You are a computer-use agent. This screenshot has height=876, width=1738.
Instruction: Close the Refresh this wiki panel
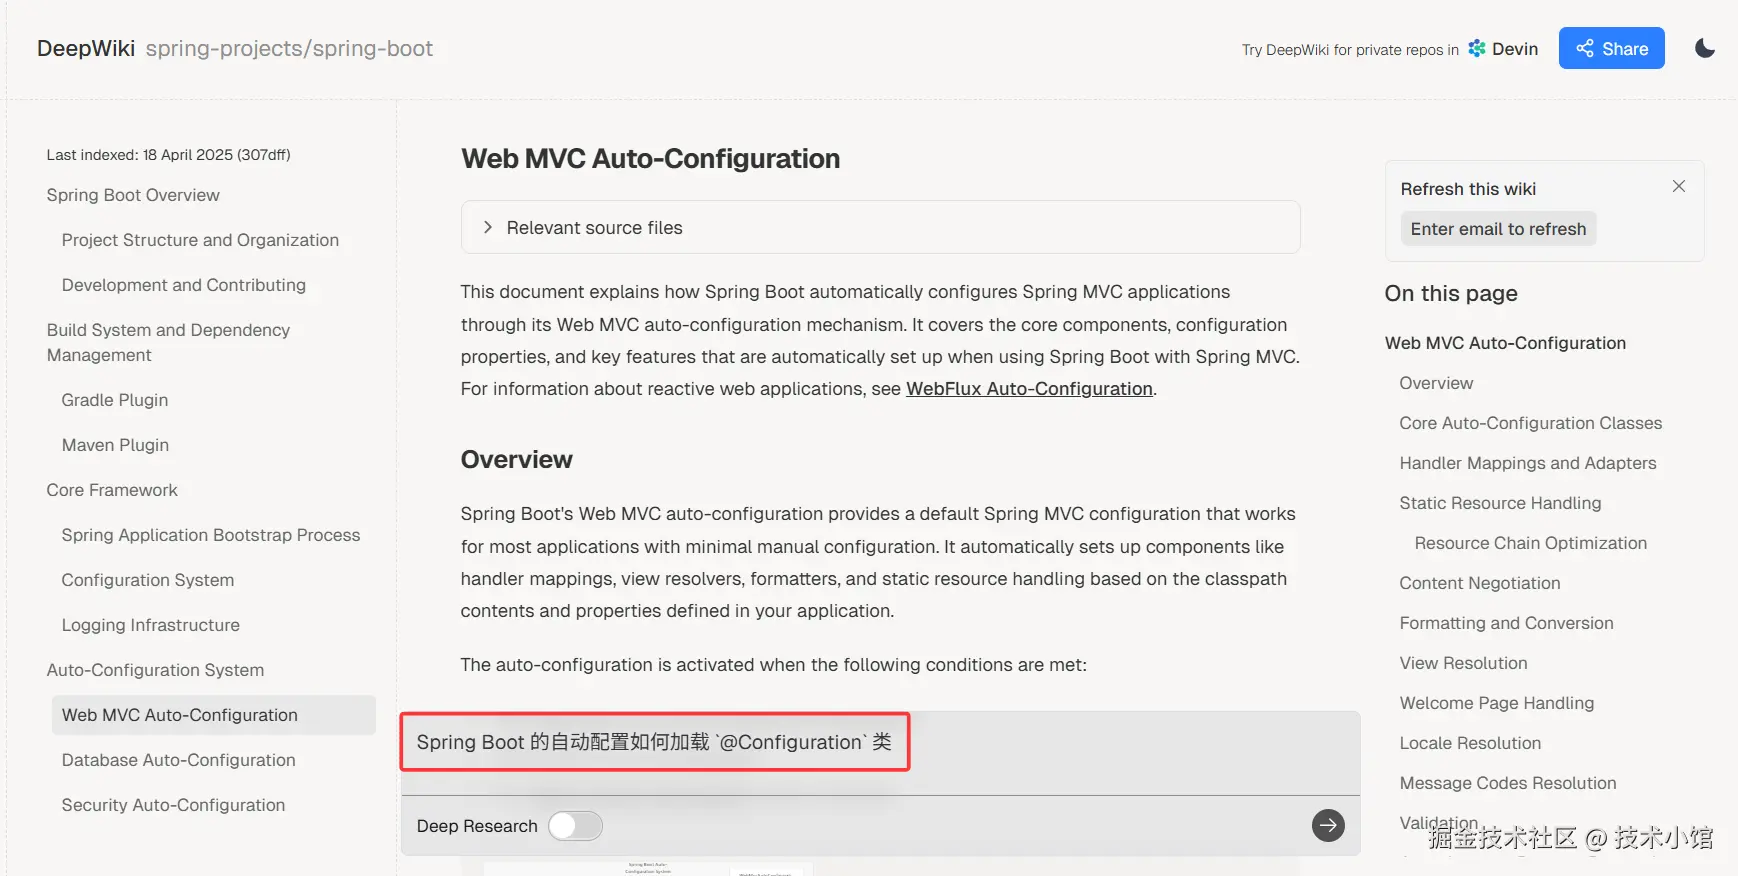pyautogui.click(x=1678, y=186)
